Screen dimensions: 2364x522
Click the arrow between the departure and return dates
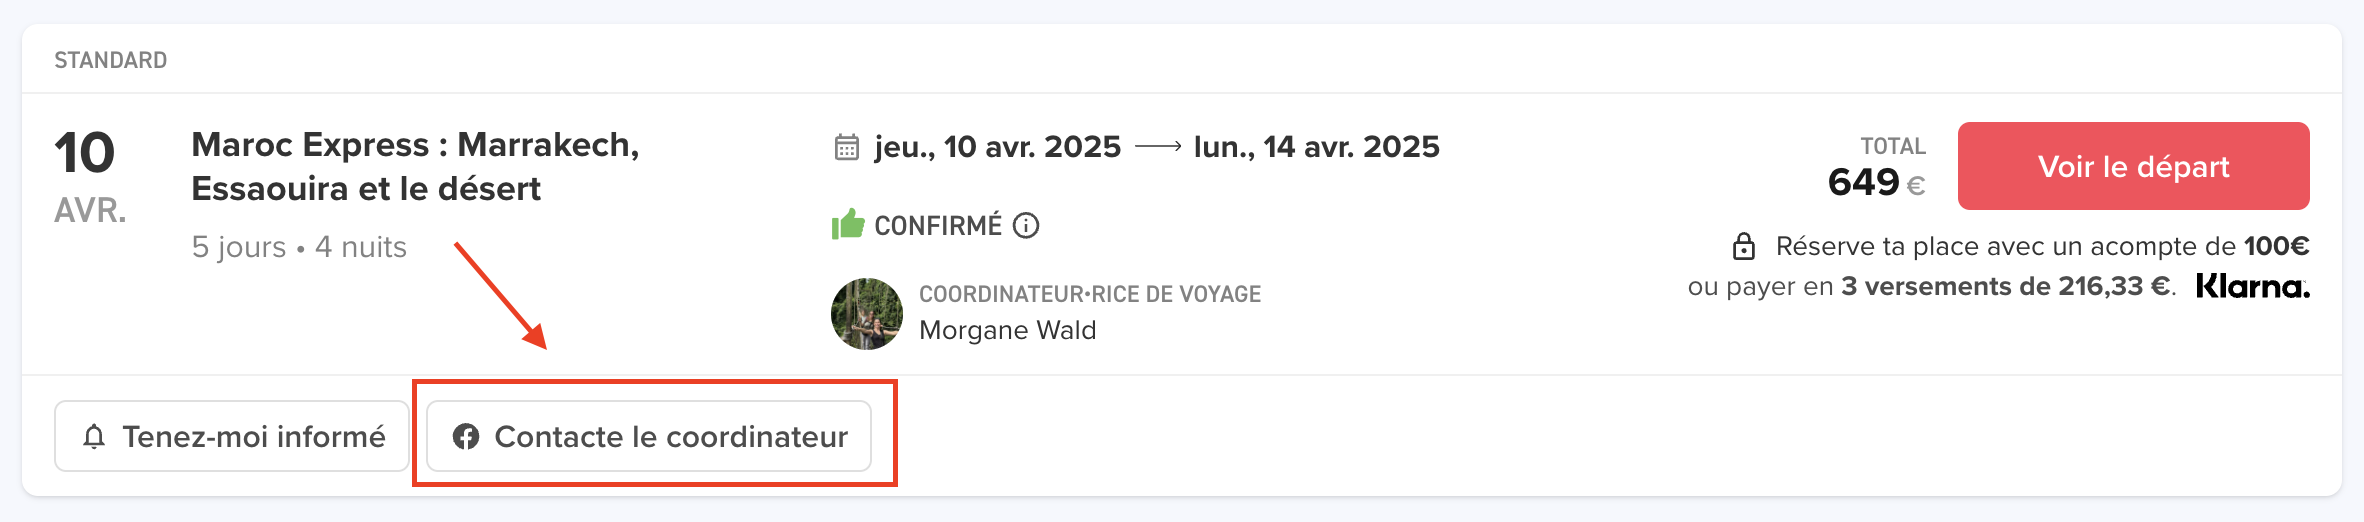click(x=1159, y=147)
